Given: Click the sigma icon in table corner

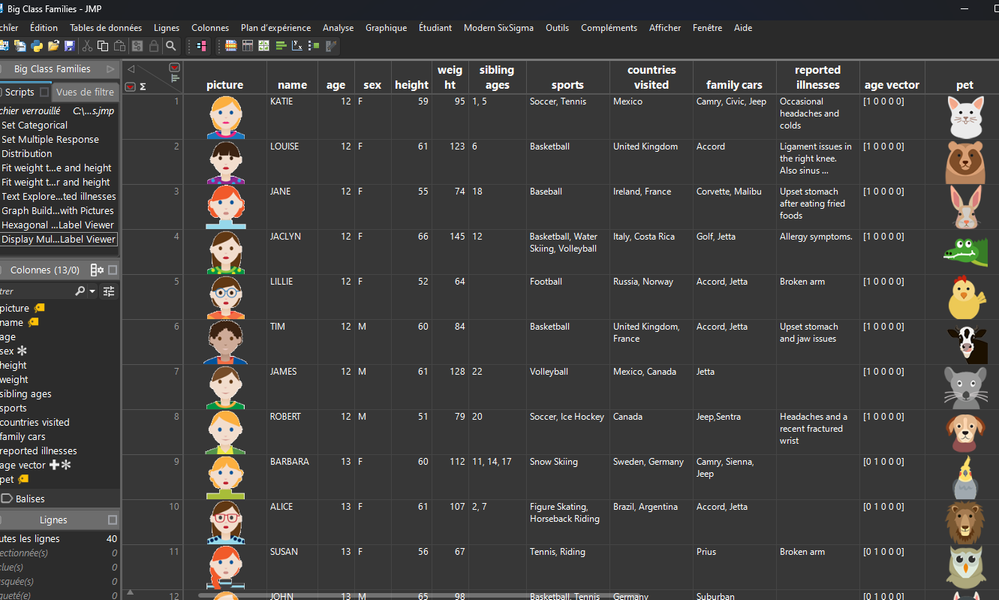Looking at the screenshot, I should coord(143,87).
